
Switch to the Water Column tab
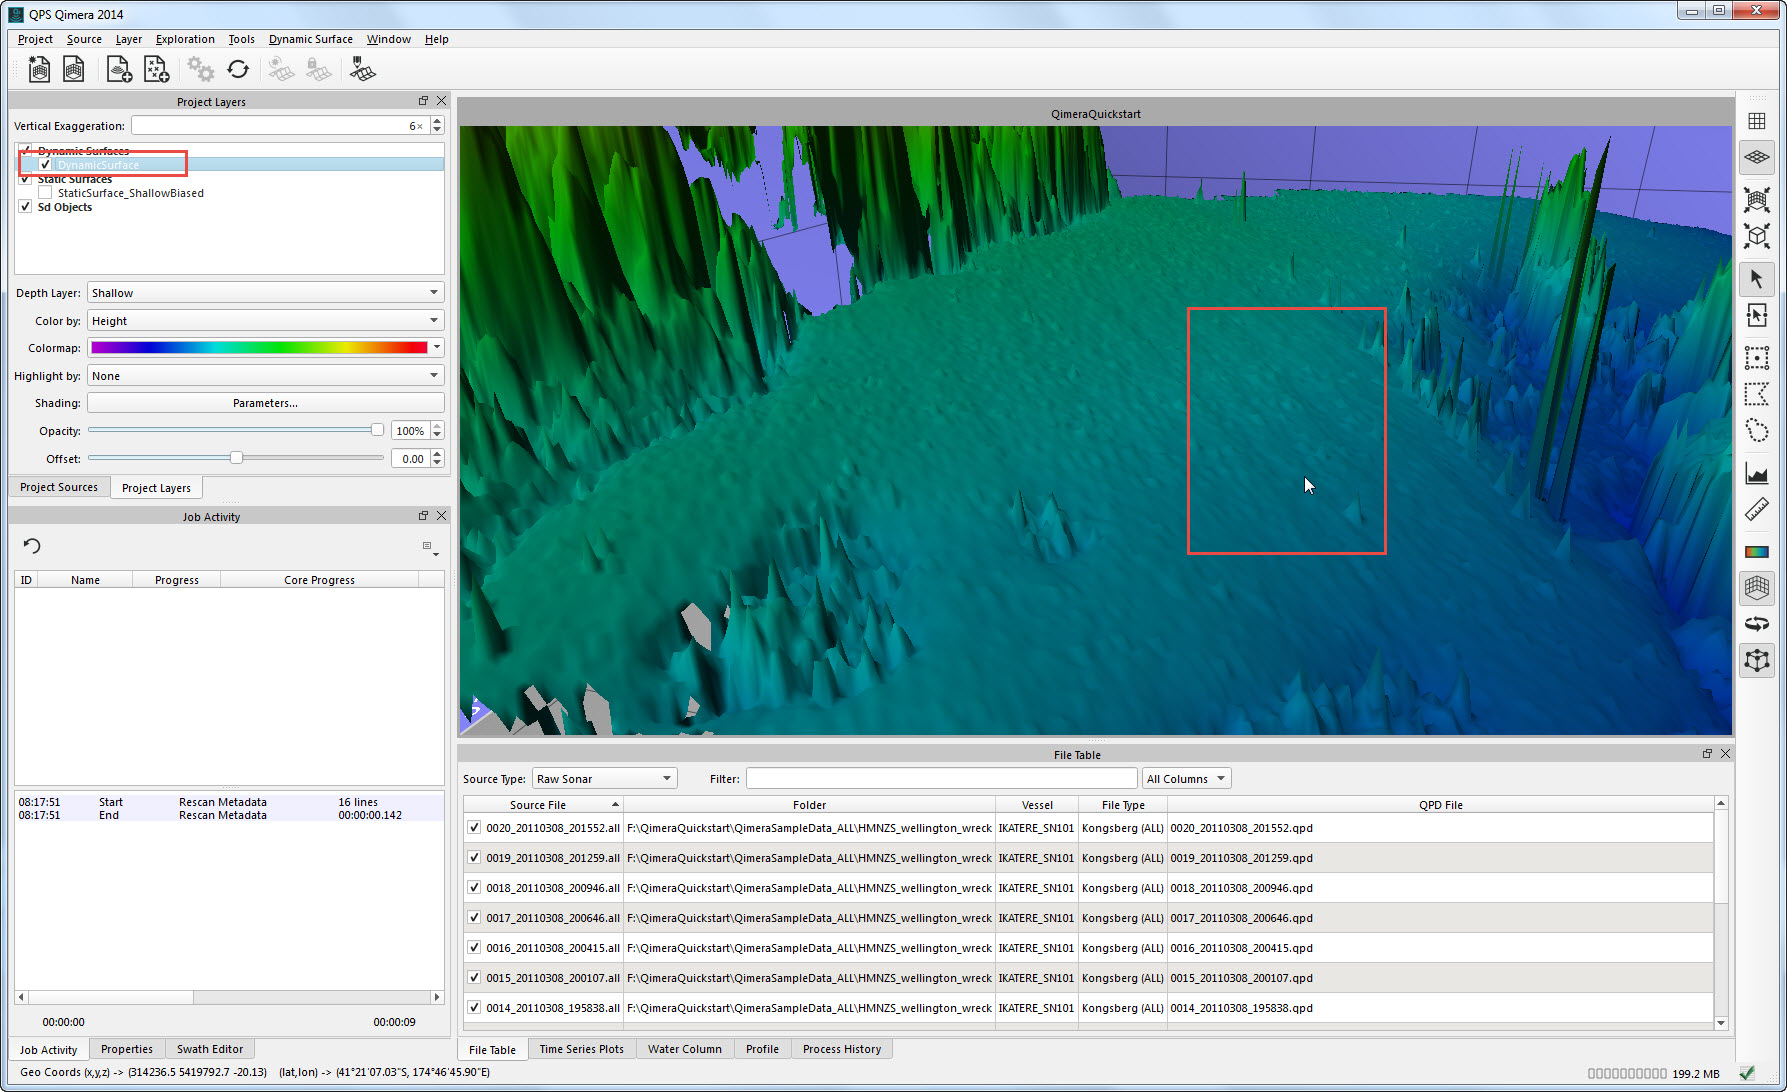[684, 1049]
